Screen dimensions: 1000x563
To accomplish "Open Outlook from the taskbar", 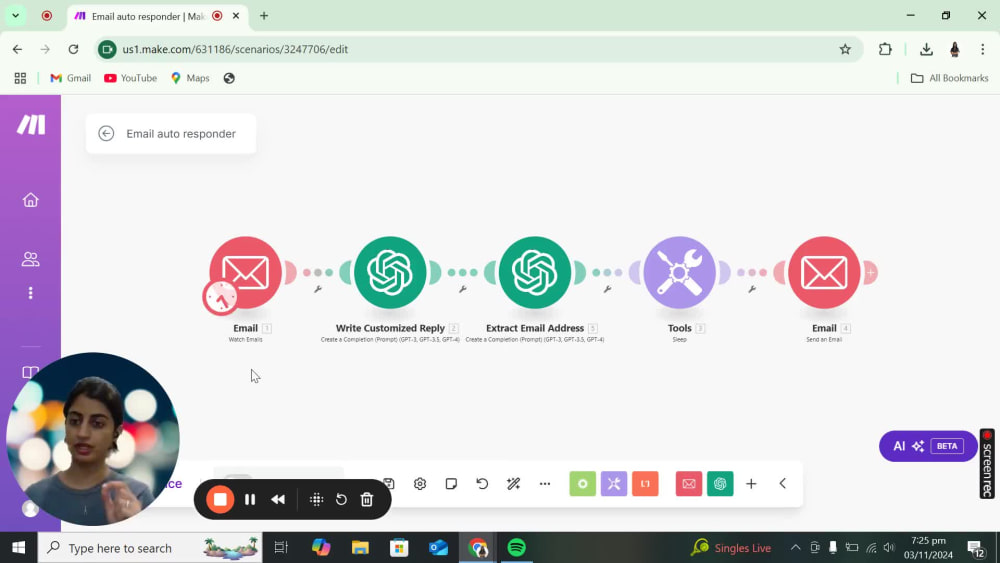I will pos(438,548).
